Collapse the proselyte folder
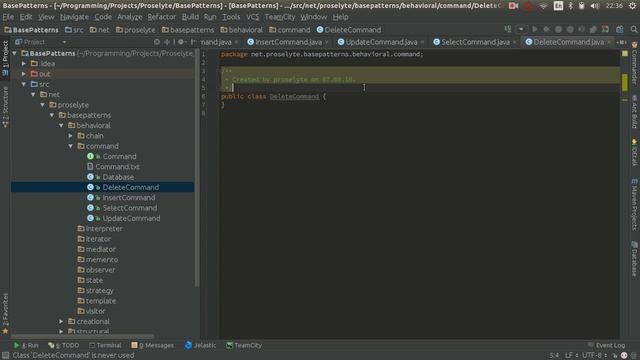 (x=43, y=105)
